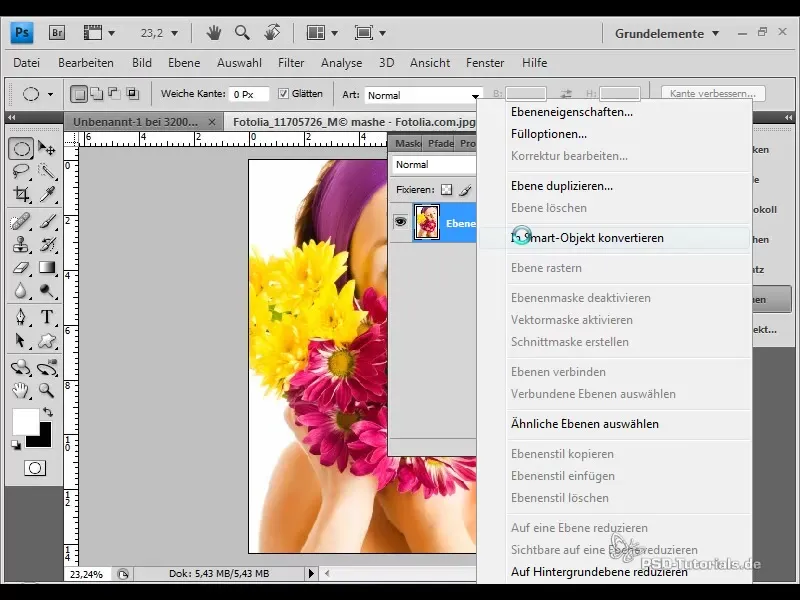Choose Add to selection mode

pyautogui.click(x=96, y=94)
